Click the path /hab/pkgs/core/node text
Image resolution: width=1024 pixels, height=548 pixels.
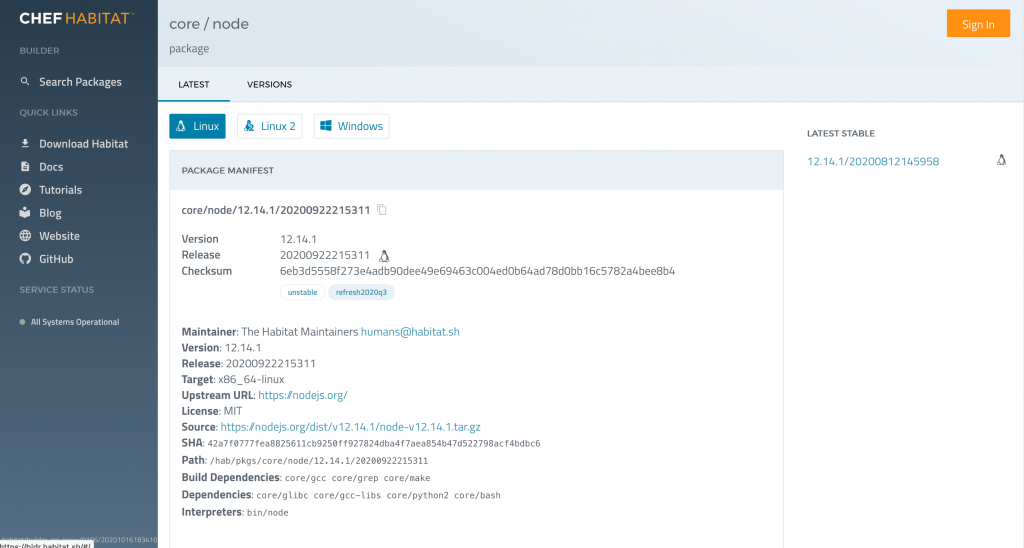coord(319,460)
